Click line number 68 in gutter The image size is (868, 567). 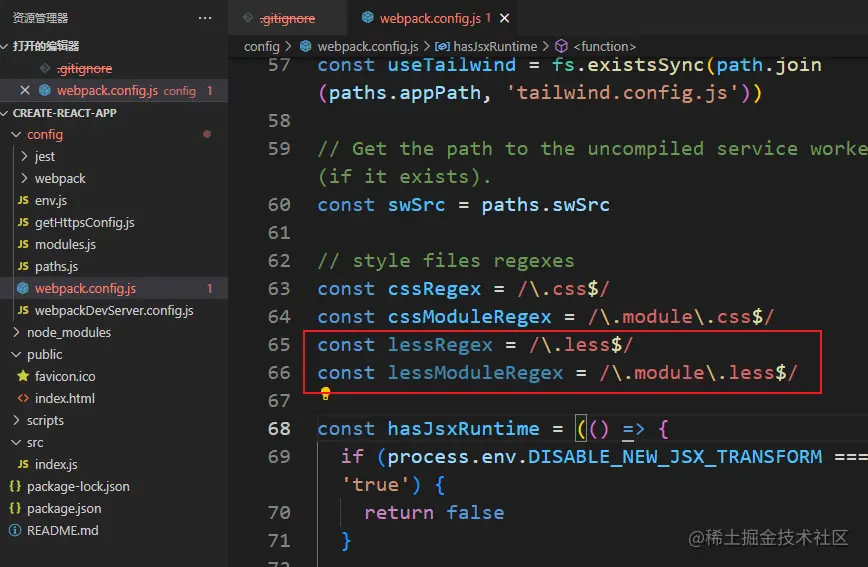tap(279, 429)
